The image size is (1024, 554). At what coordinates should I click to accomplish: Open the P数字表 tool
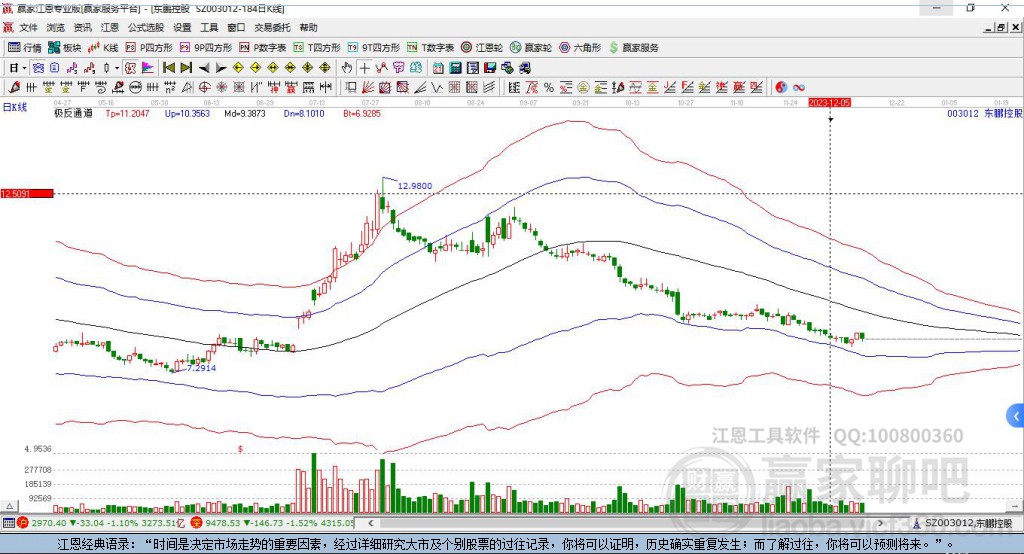point(263,48)
